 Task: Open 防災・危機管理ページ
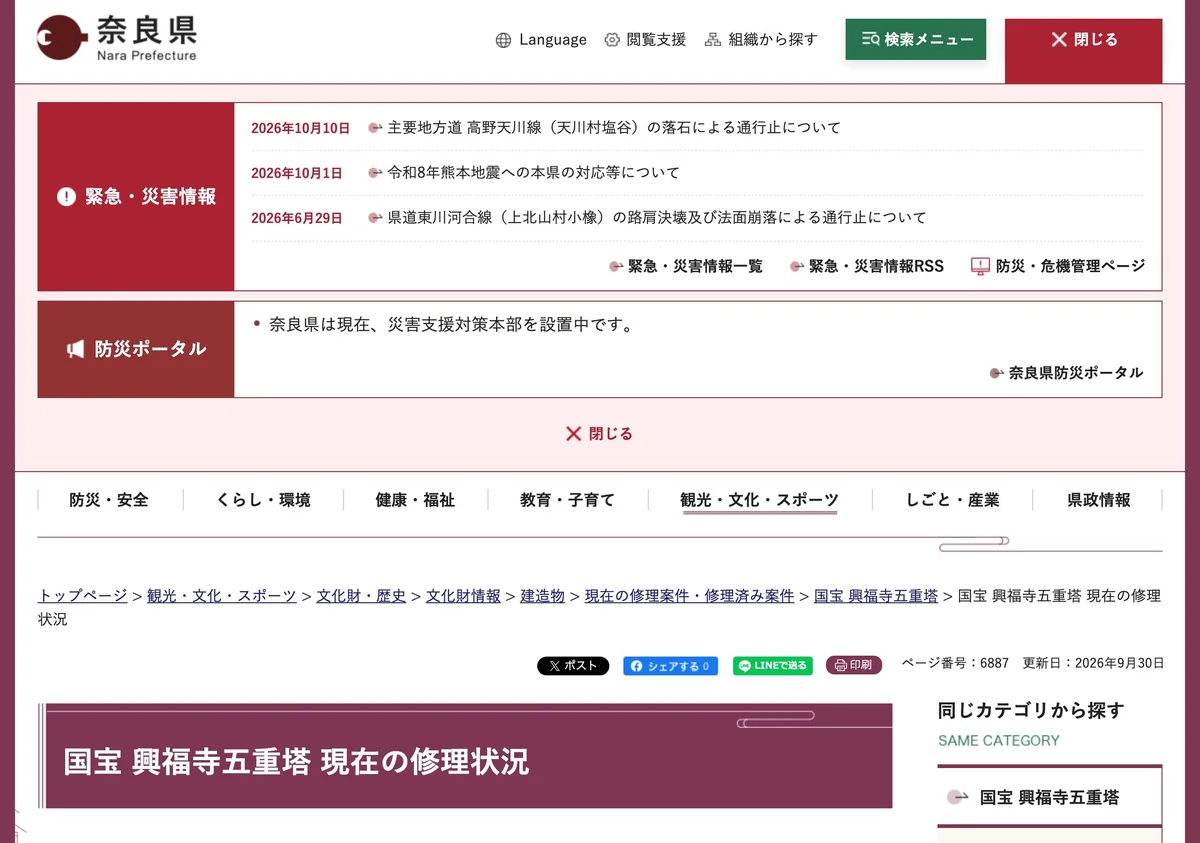1058,266
